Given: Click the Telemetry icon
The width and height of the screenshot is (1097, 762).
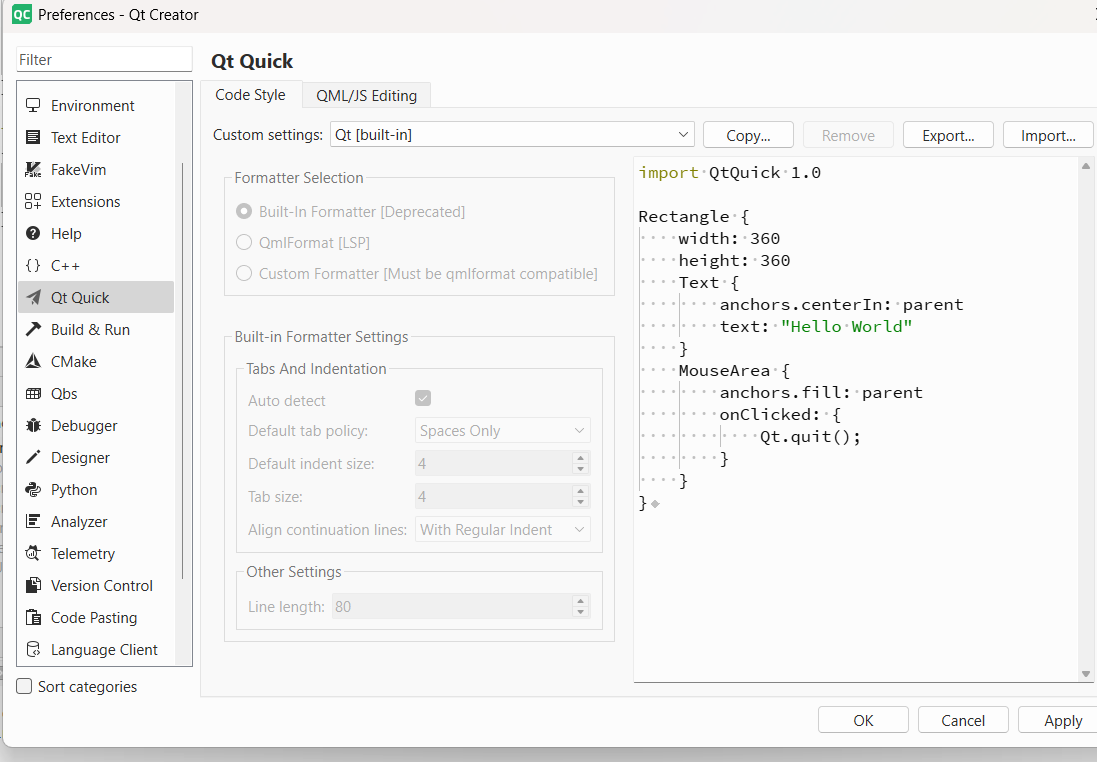Looking at the screenshot, I should (x=33, y=553).
